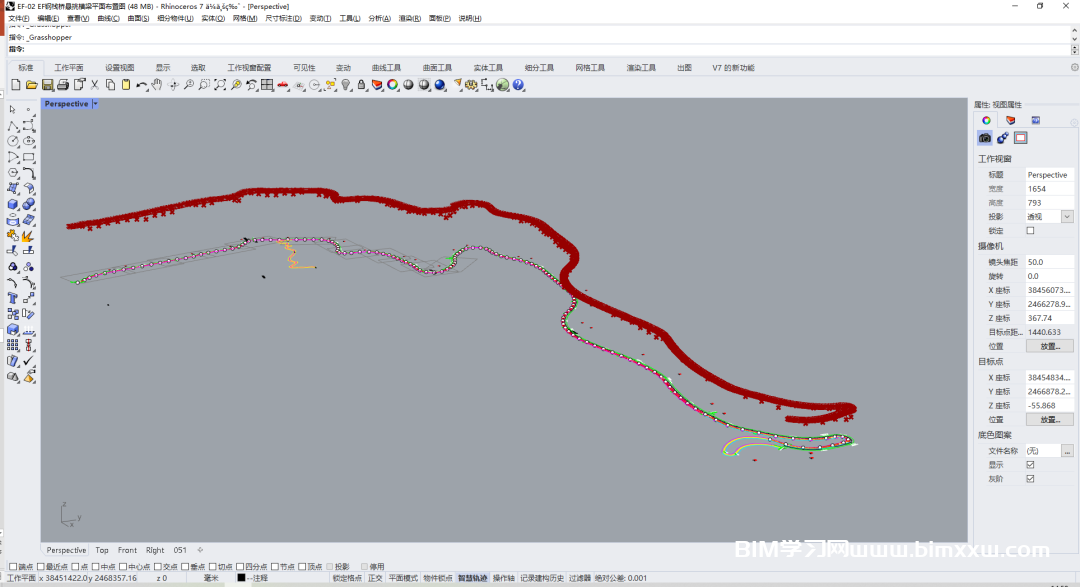Click the Save file icon in toolbar
The height and width of the screenshot is (587, 1080).
47,85
